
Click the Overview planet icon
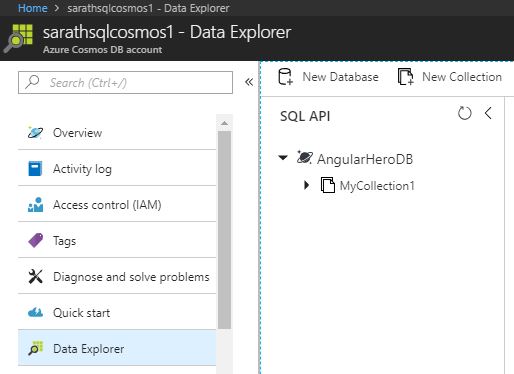35,132
